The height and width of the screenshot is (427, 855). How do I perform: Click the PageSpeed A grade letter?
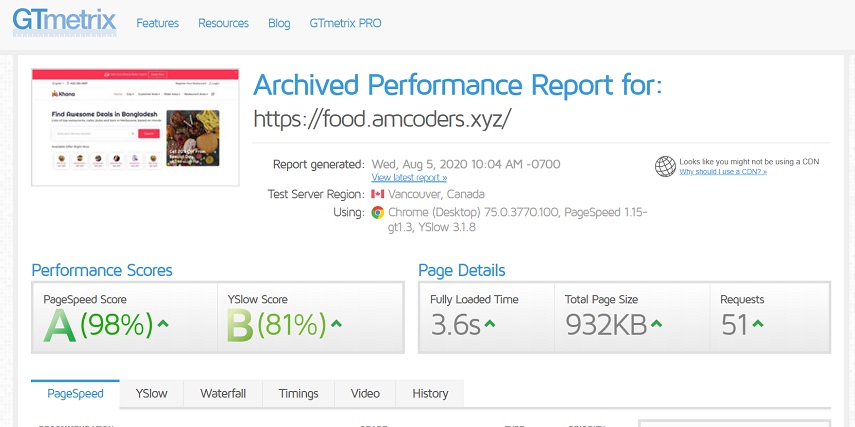60,326
